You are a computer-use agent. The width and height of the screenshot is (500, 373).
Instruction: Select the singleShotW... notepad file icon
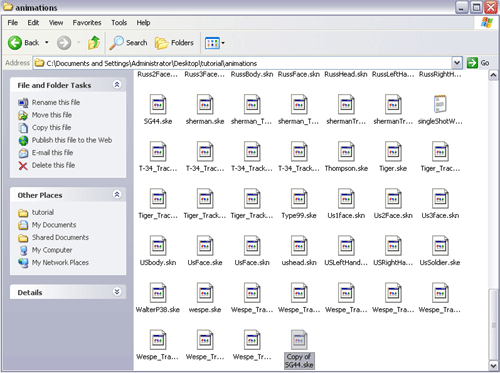[x=440, y=104]
